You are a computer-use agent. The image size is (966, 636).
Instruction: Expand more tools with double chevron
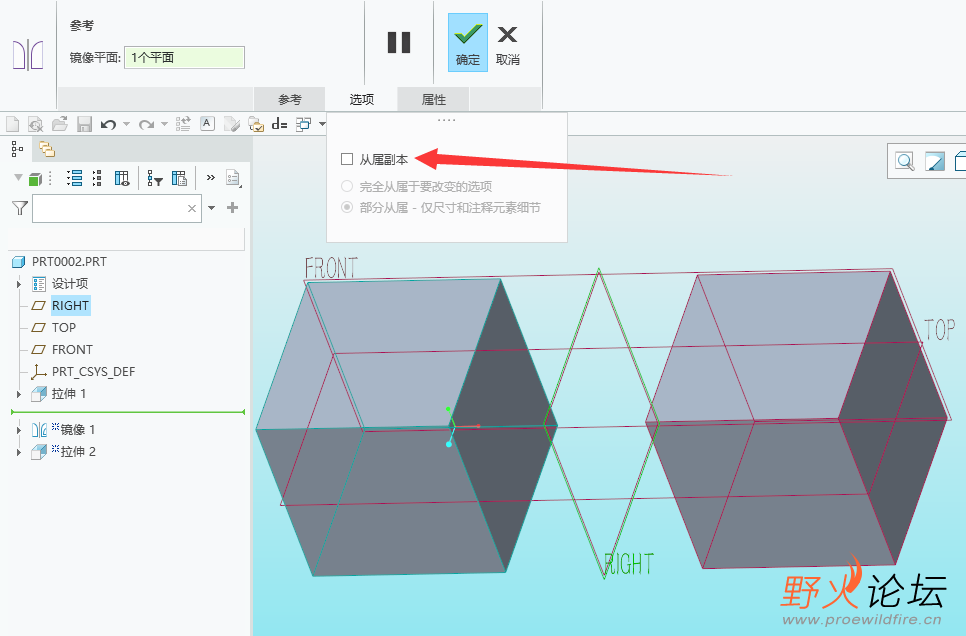[x=211, y=177]
